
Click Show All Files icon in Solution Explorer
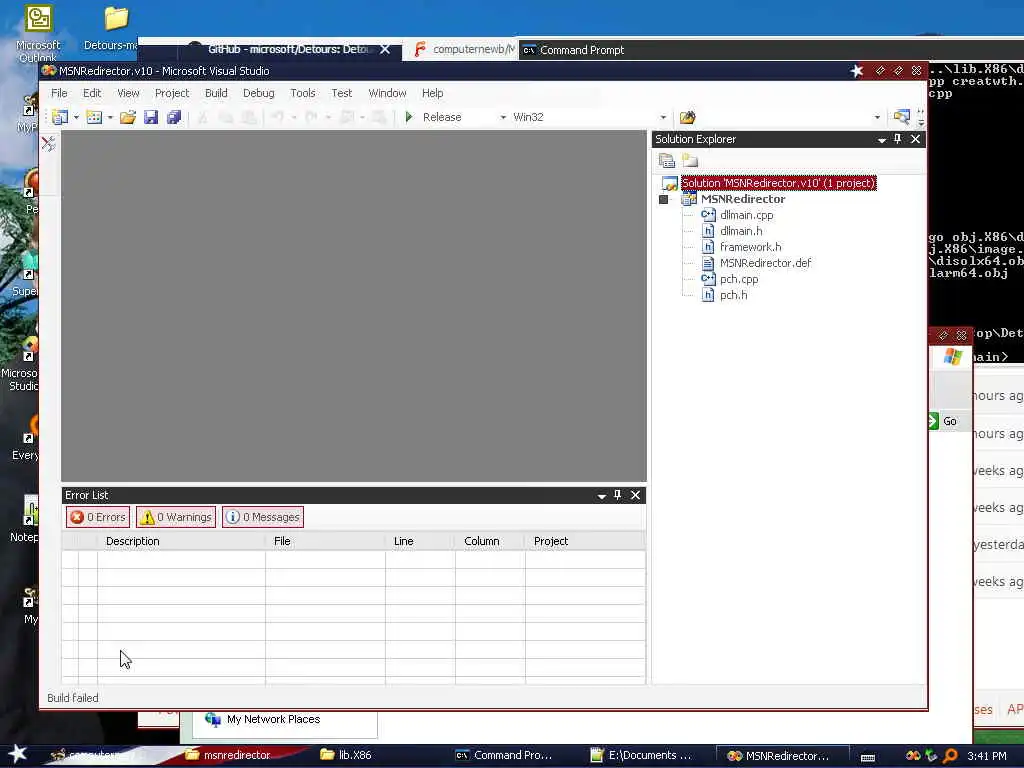(x=690, y=161)
